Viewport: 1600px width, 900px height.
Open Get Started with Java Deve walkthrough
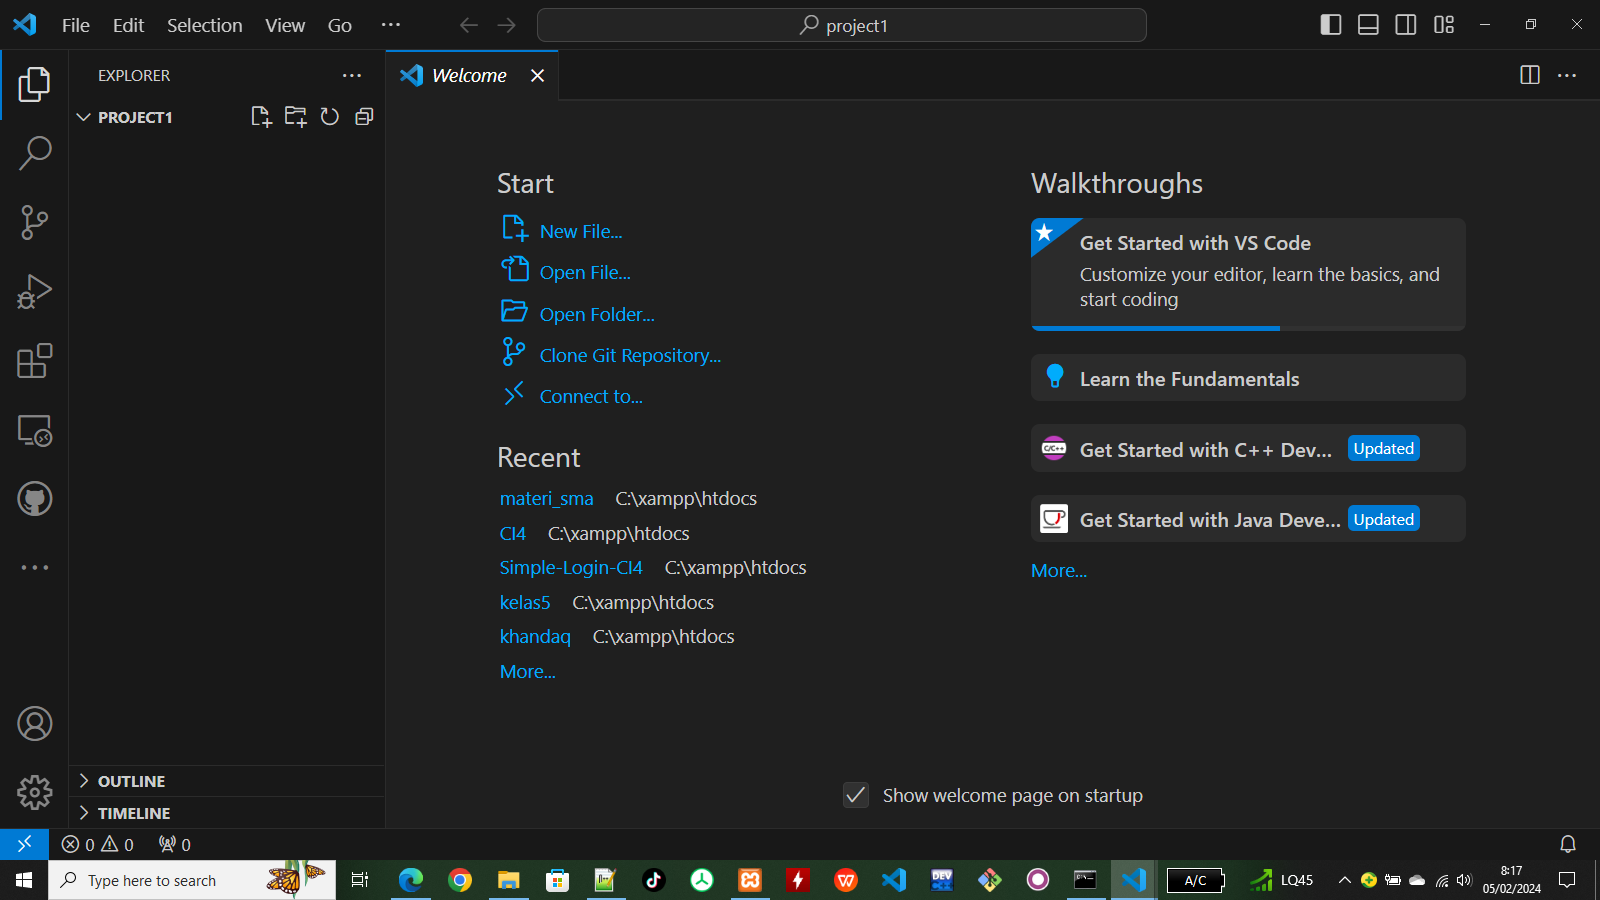(x=1248, y=519)
